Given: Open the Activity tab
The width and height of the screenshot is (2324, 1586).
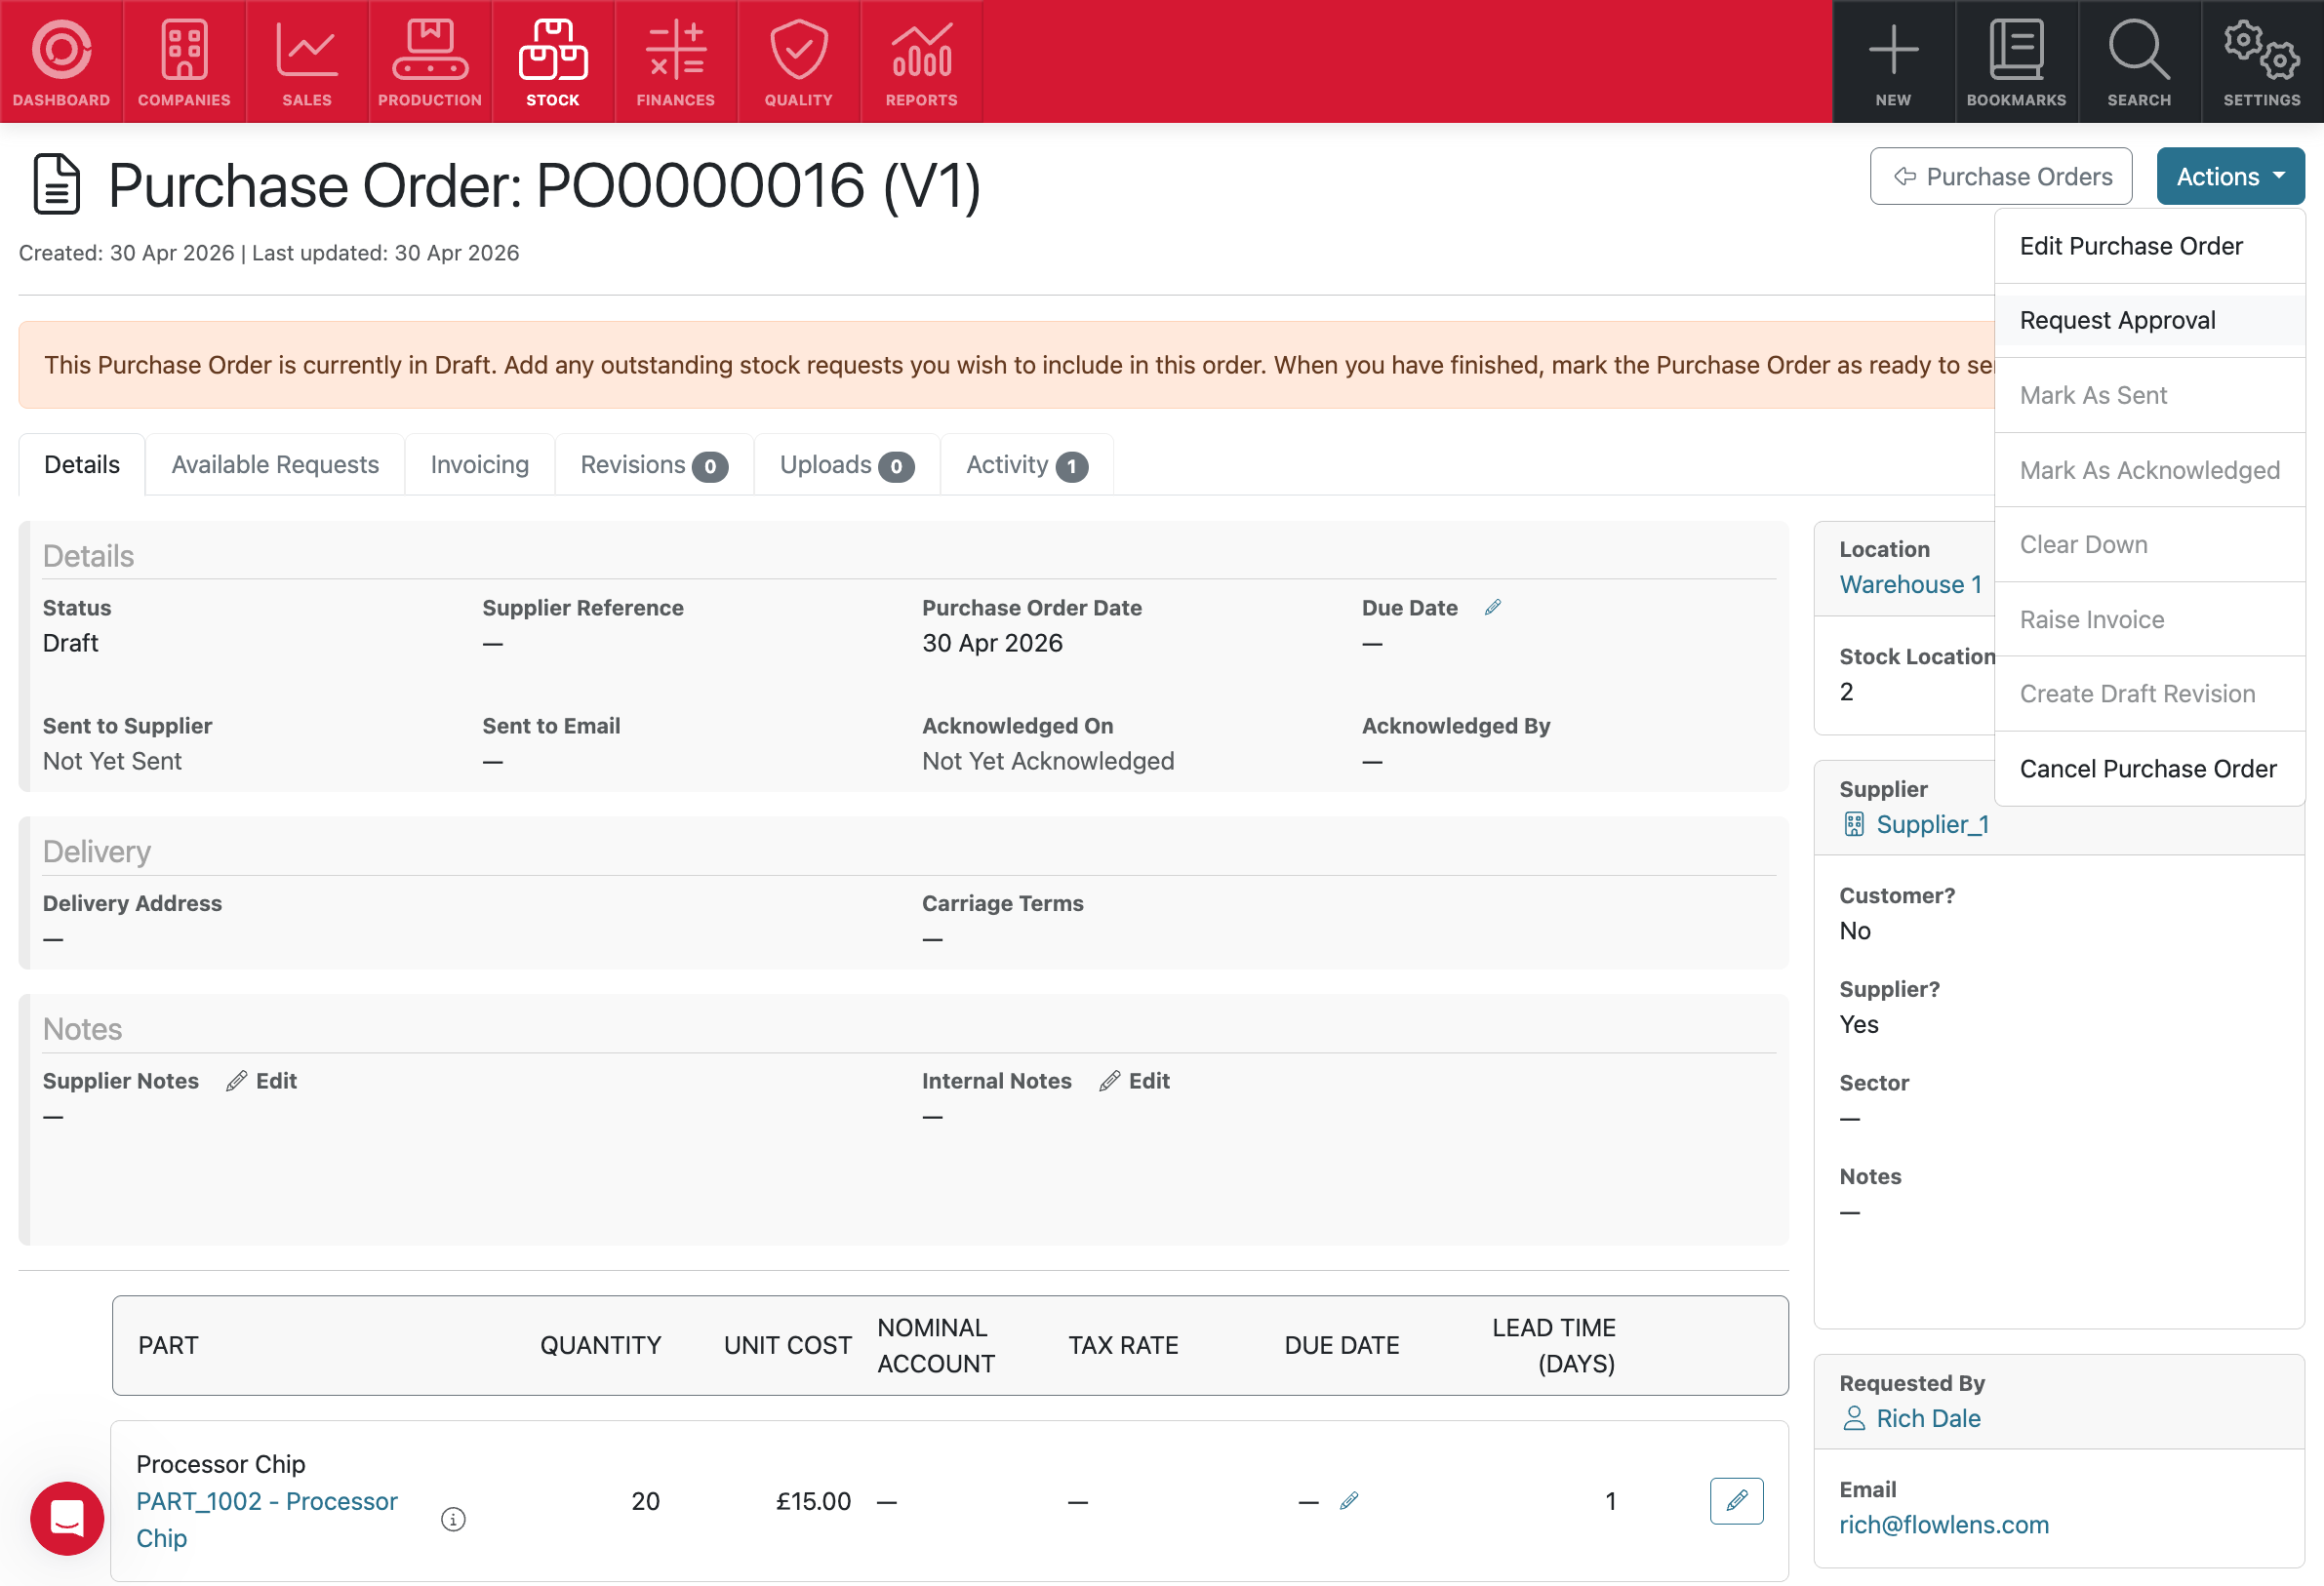Looking at the screenshot, I should pyautogui.click(x=1027, y=464).
